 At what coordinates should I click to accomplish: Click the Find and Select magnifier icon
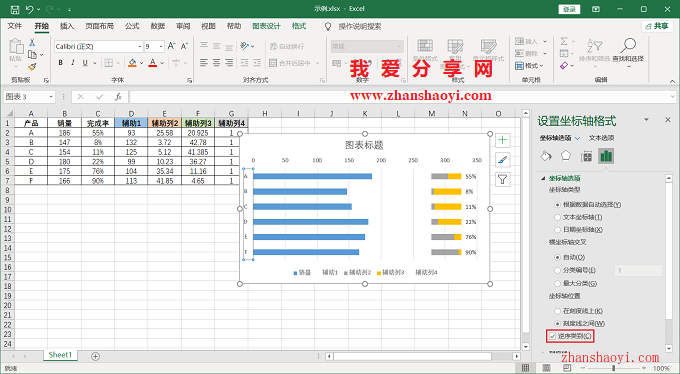click(628, 45)
